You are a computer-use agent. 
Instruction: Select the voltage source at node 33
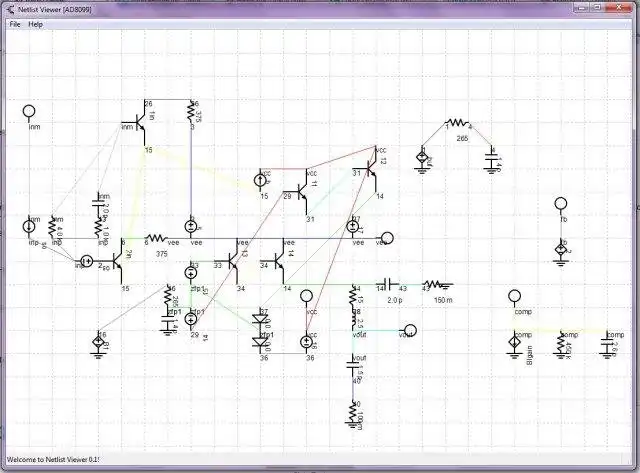pyautogui.click(x=191, y=273)
